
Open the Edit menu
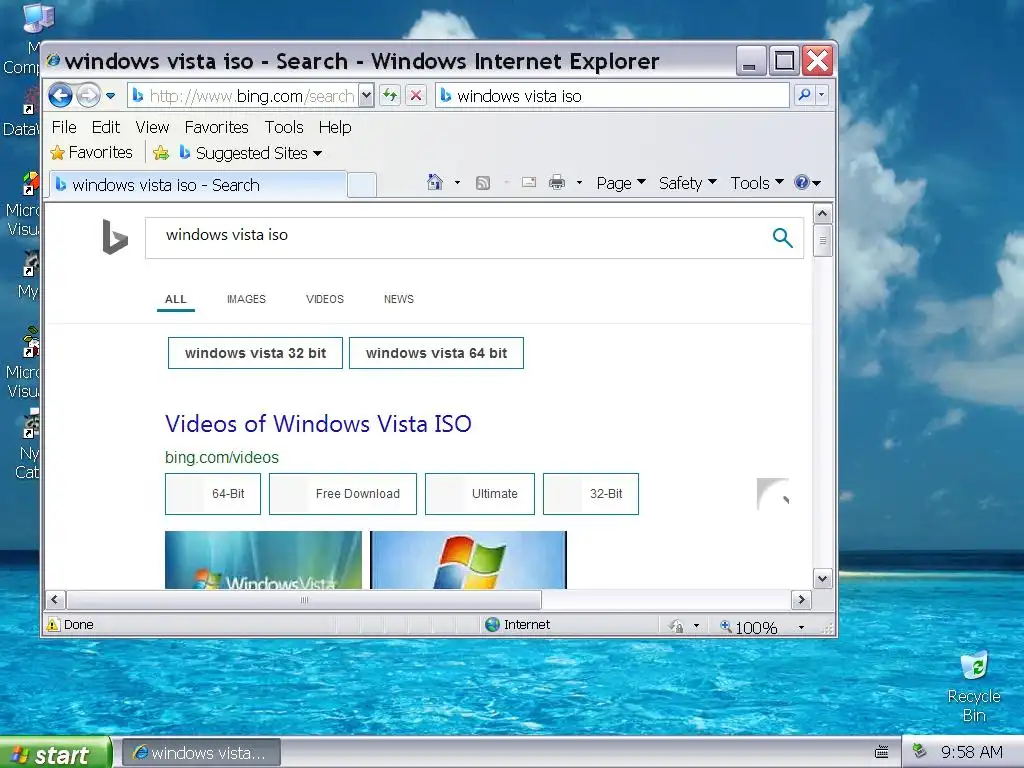tap(105, 127)
